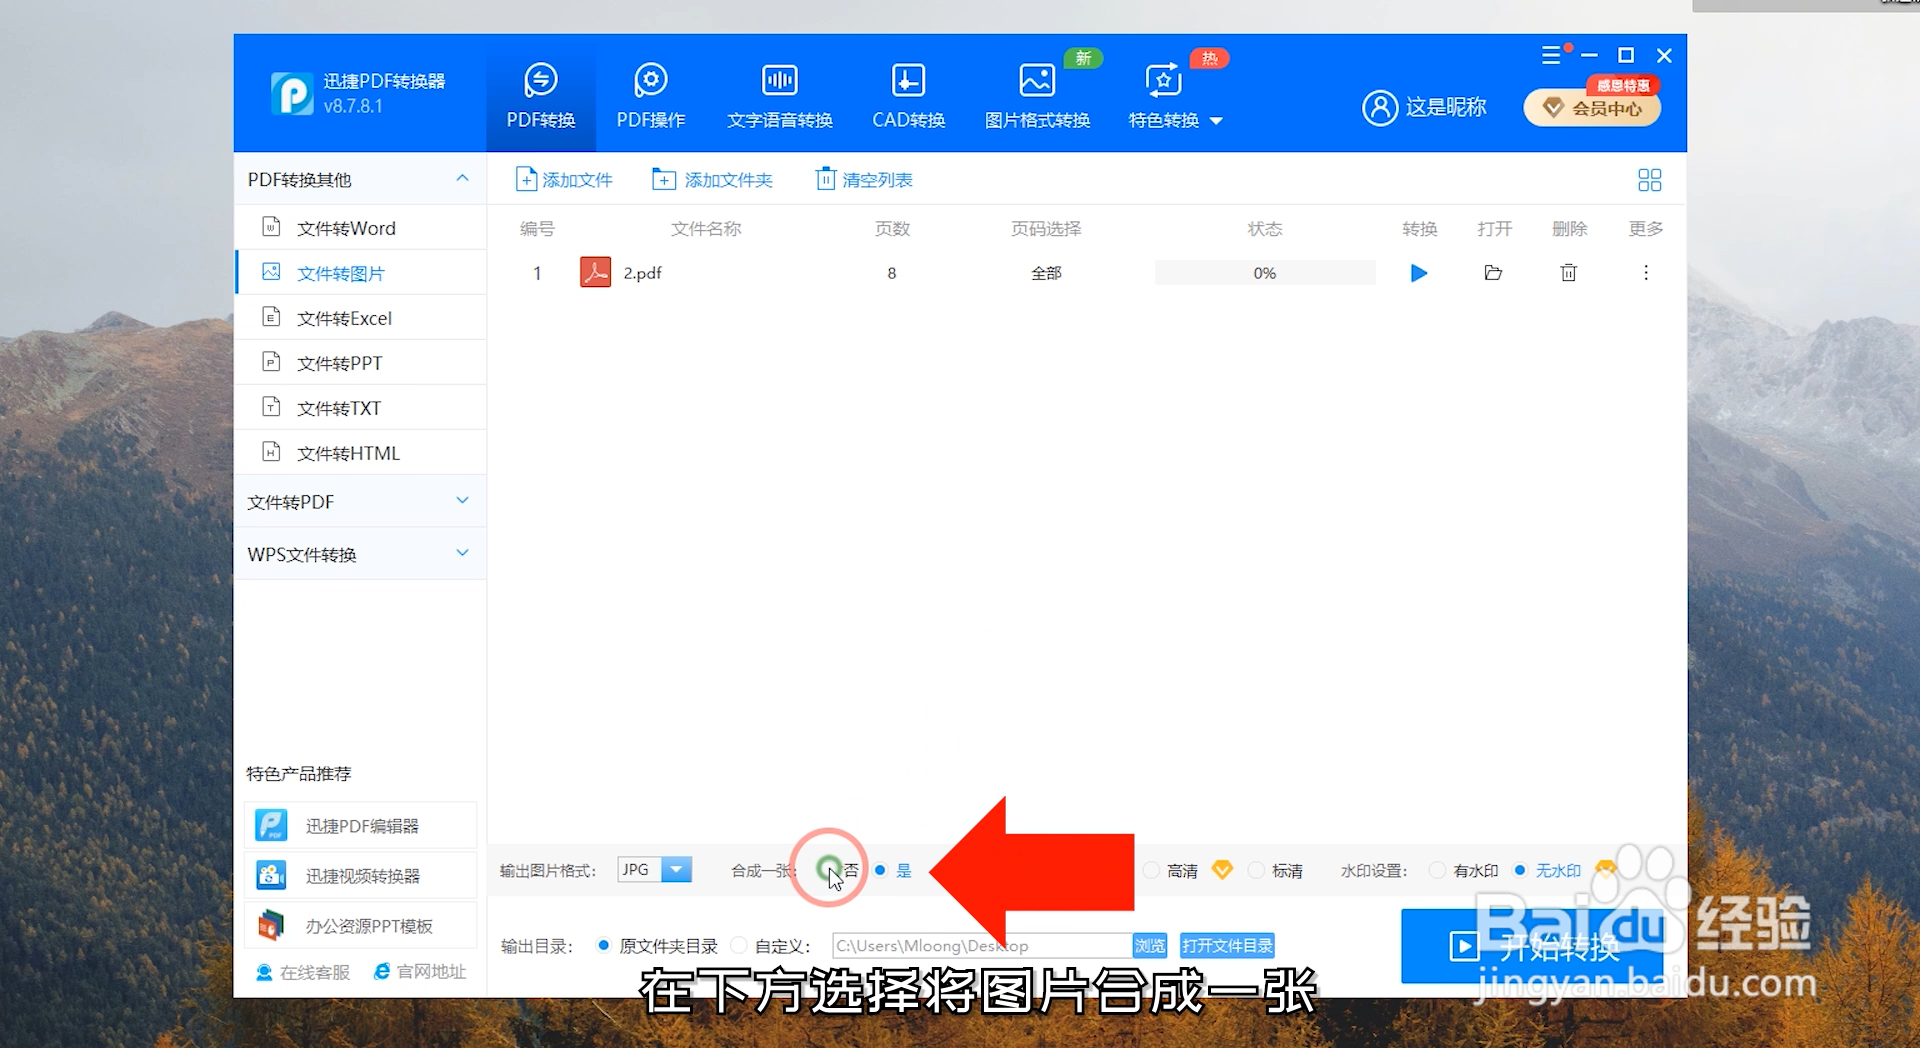This screenshot has width=1920, height=1048.
Task: Open 2.pdf location via the folder icon
Action: (1493, 272)
